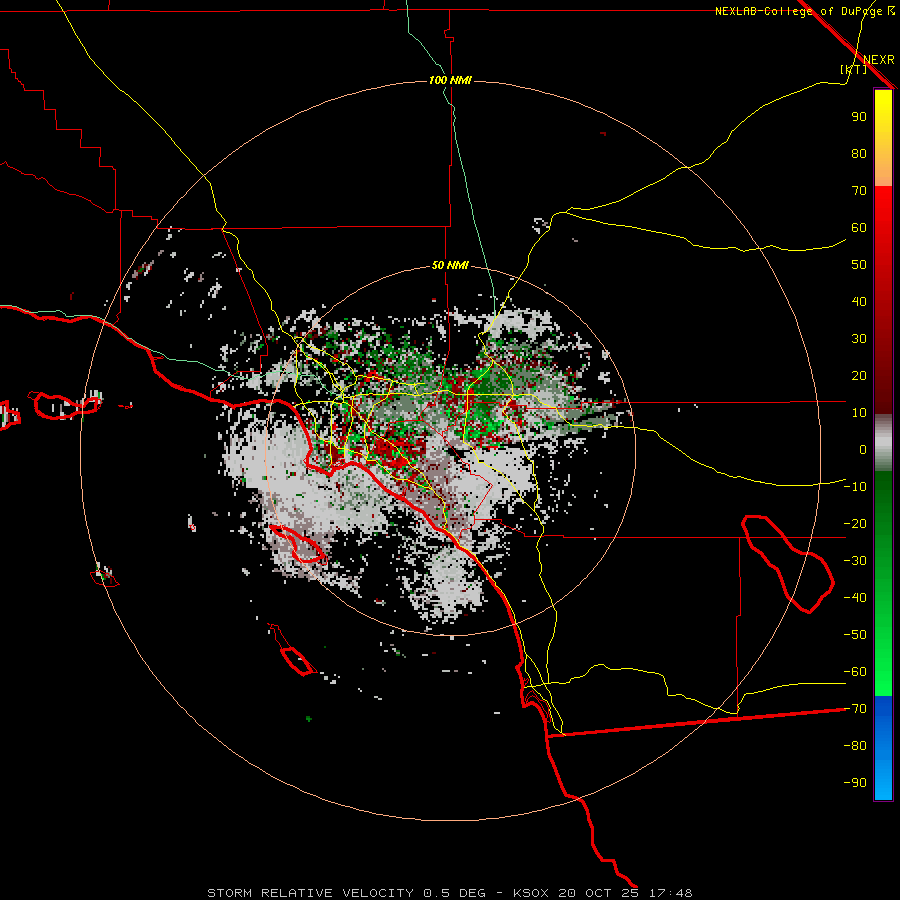
Task: Click the blue bottom segment of the color bar
Action: (883, 748)
